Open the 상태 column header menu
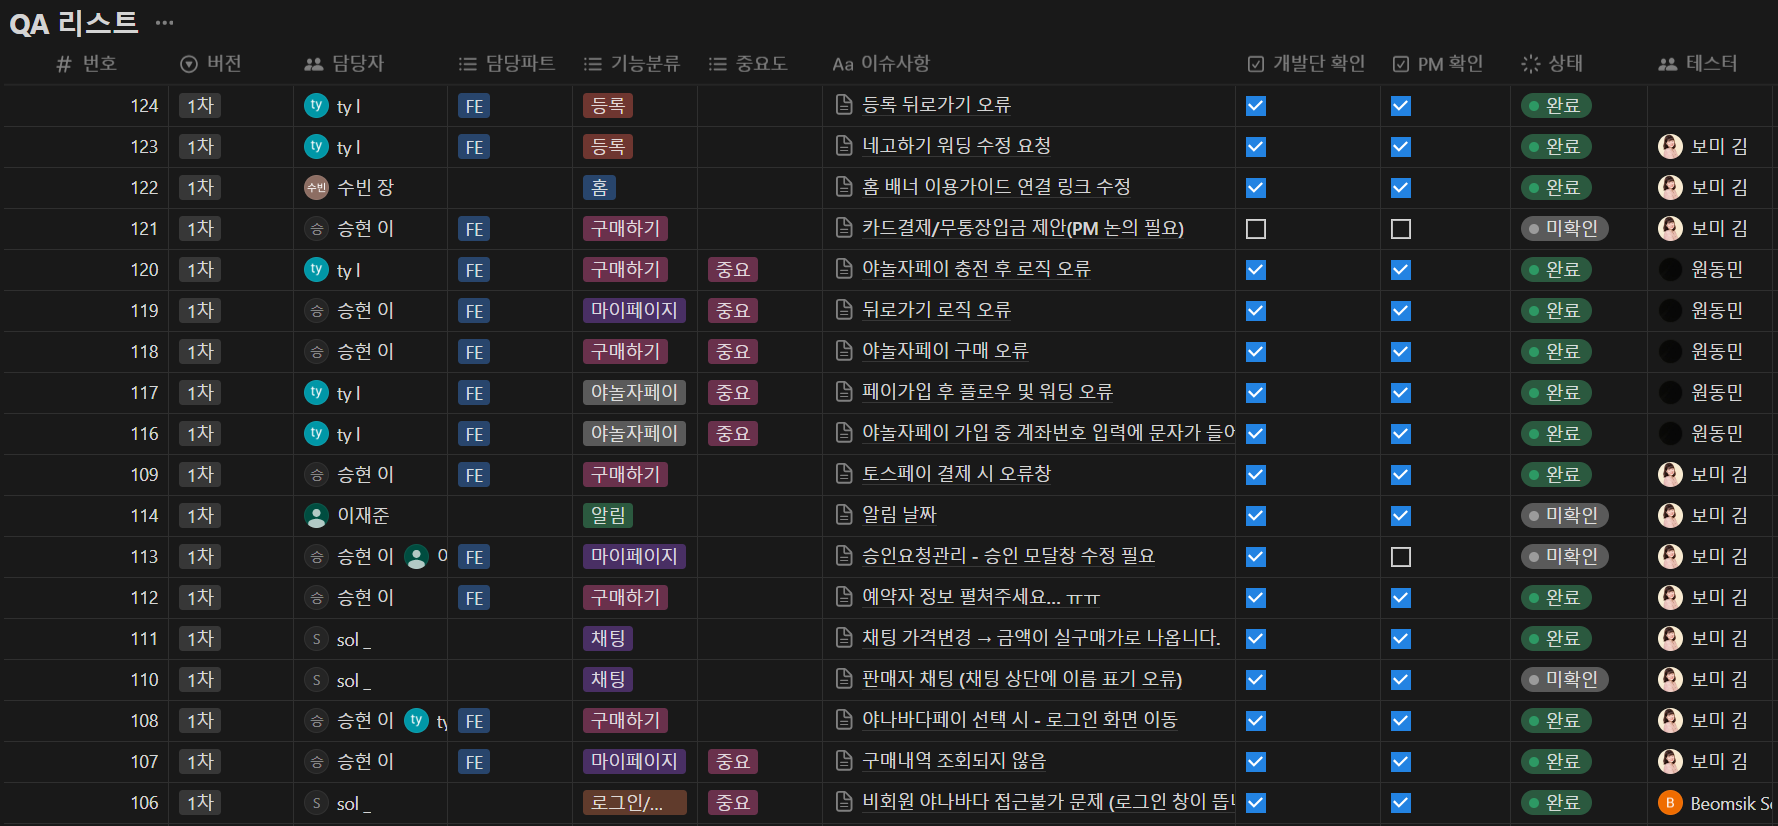 point(1551,63)
